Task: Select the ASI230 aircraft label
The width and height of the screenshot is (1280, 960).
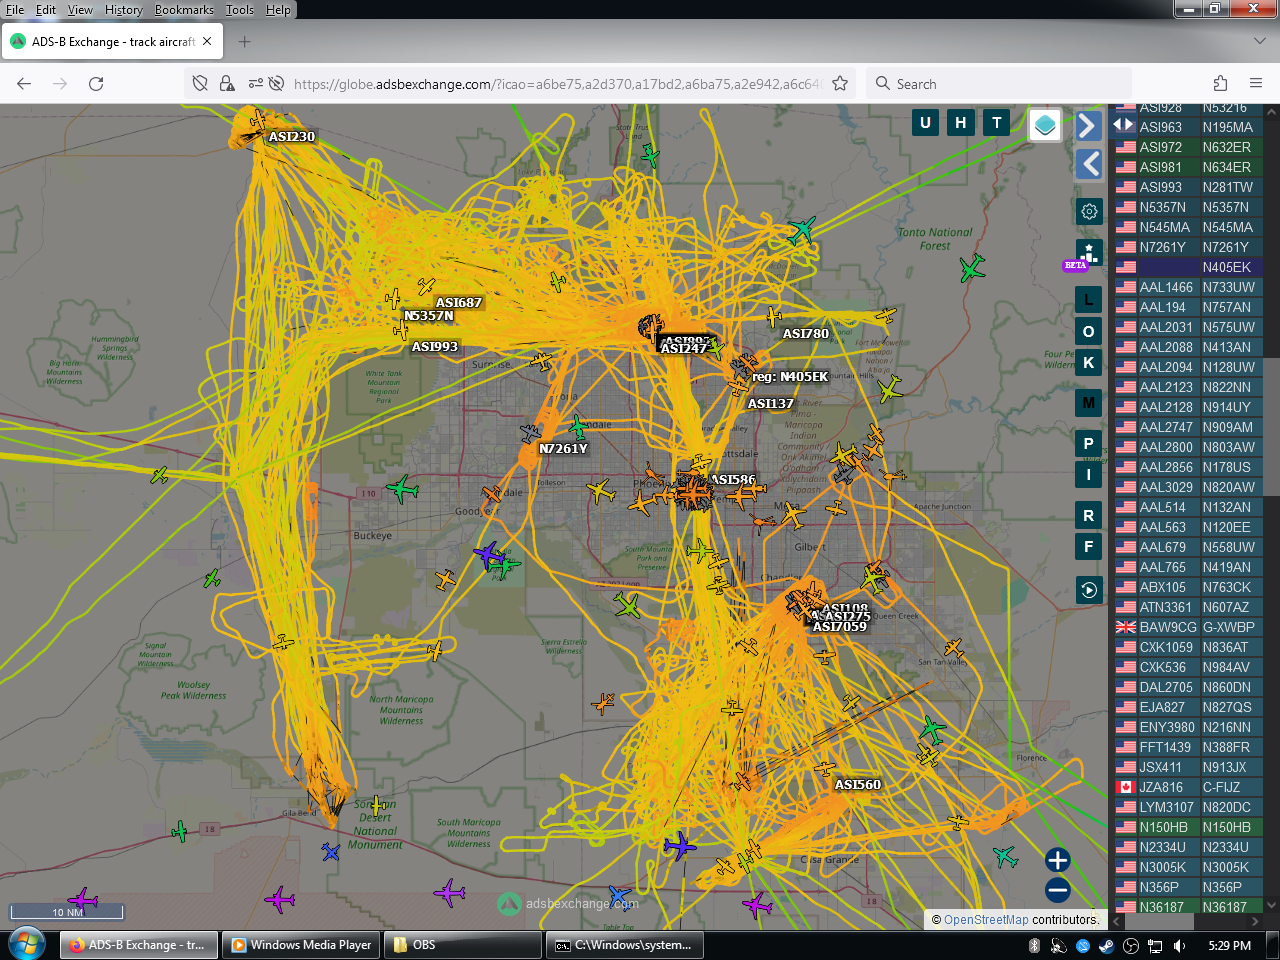Action: pos(291,137)
